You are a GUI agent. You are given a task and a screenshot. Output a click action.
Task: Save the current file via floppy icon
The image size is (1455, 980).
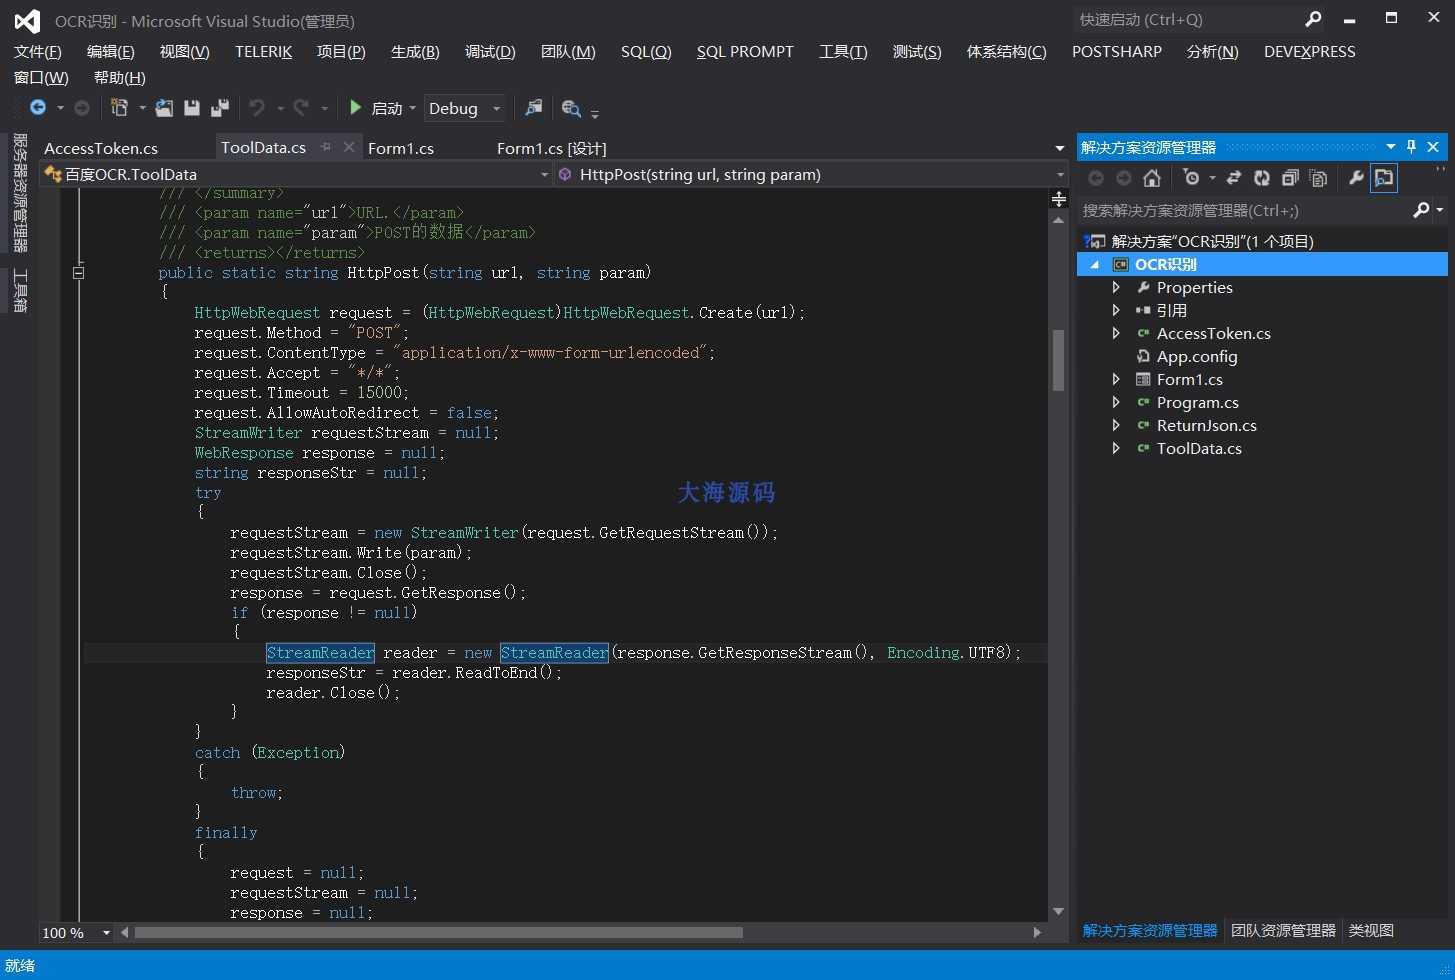[x=192, y=108]
